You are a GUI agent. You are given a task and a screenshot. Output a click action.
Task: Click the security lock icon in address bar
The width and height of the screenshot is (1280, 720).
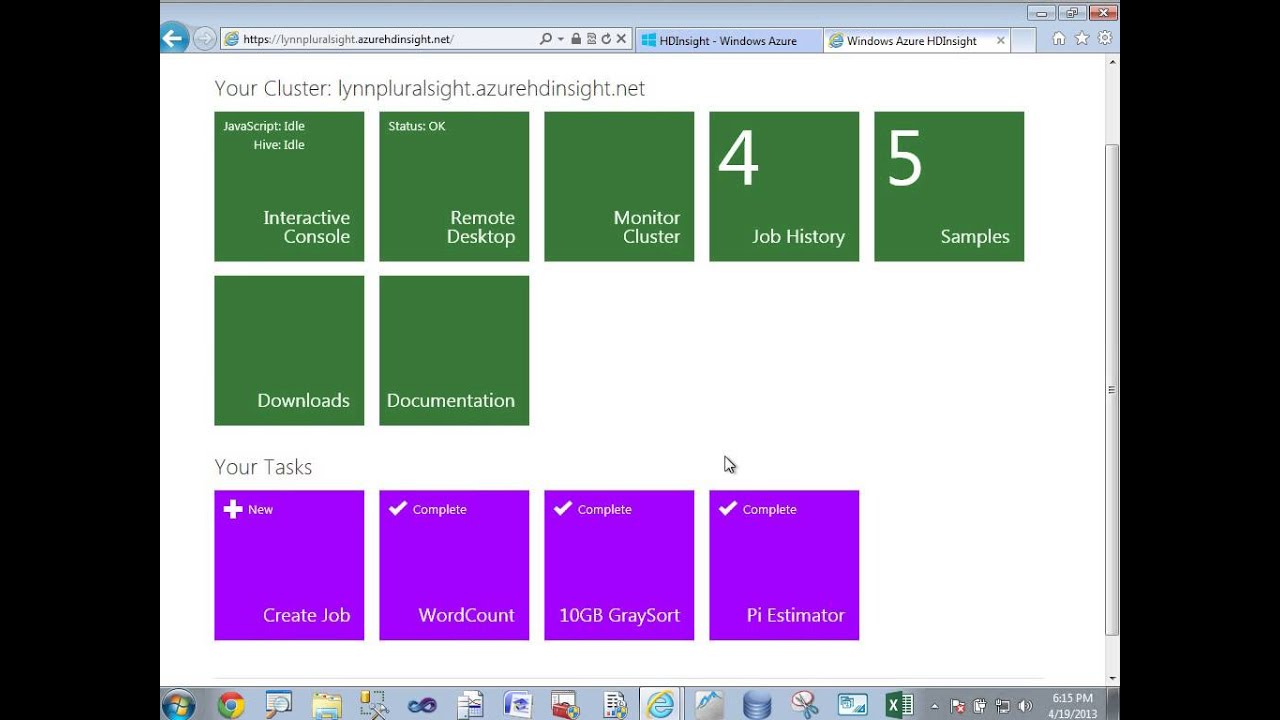point(576,39)
